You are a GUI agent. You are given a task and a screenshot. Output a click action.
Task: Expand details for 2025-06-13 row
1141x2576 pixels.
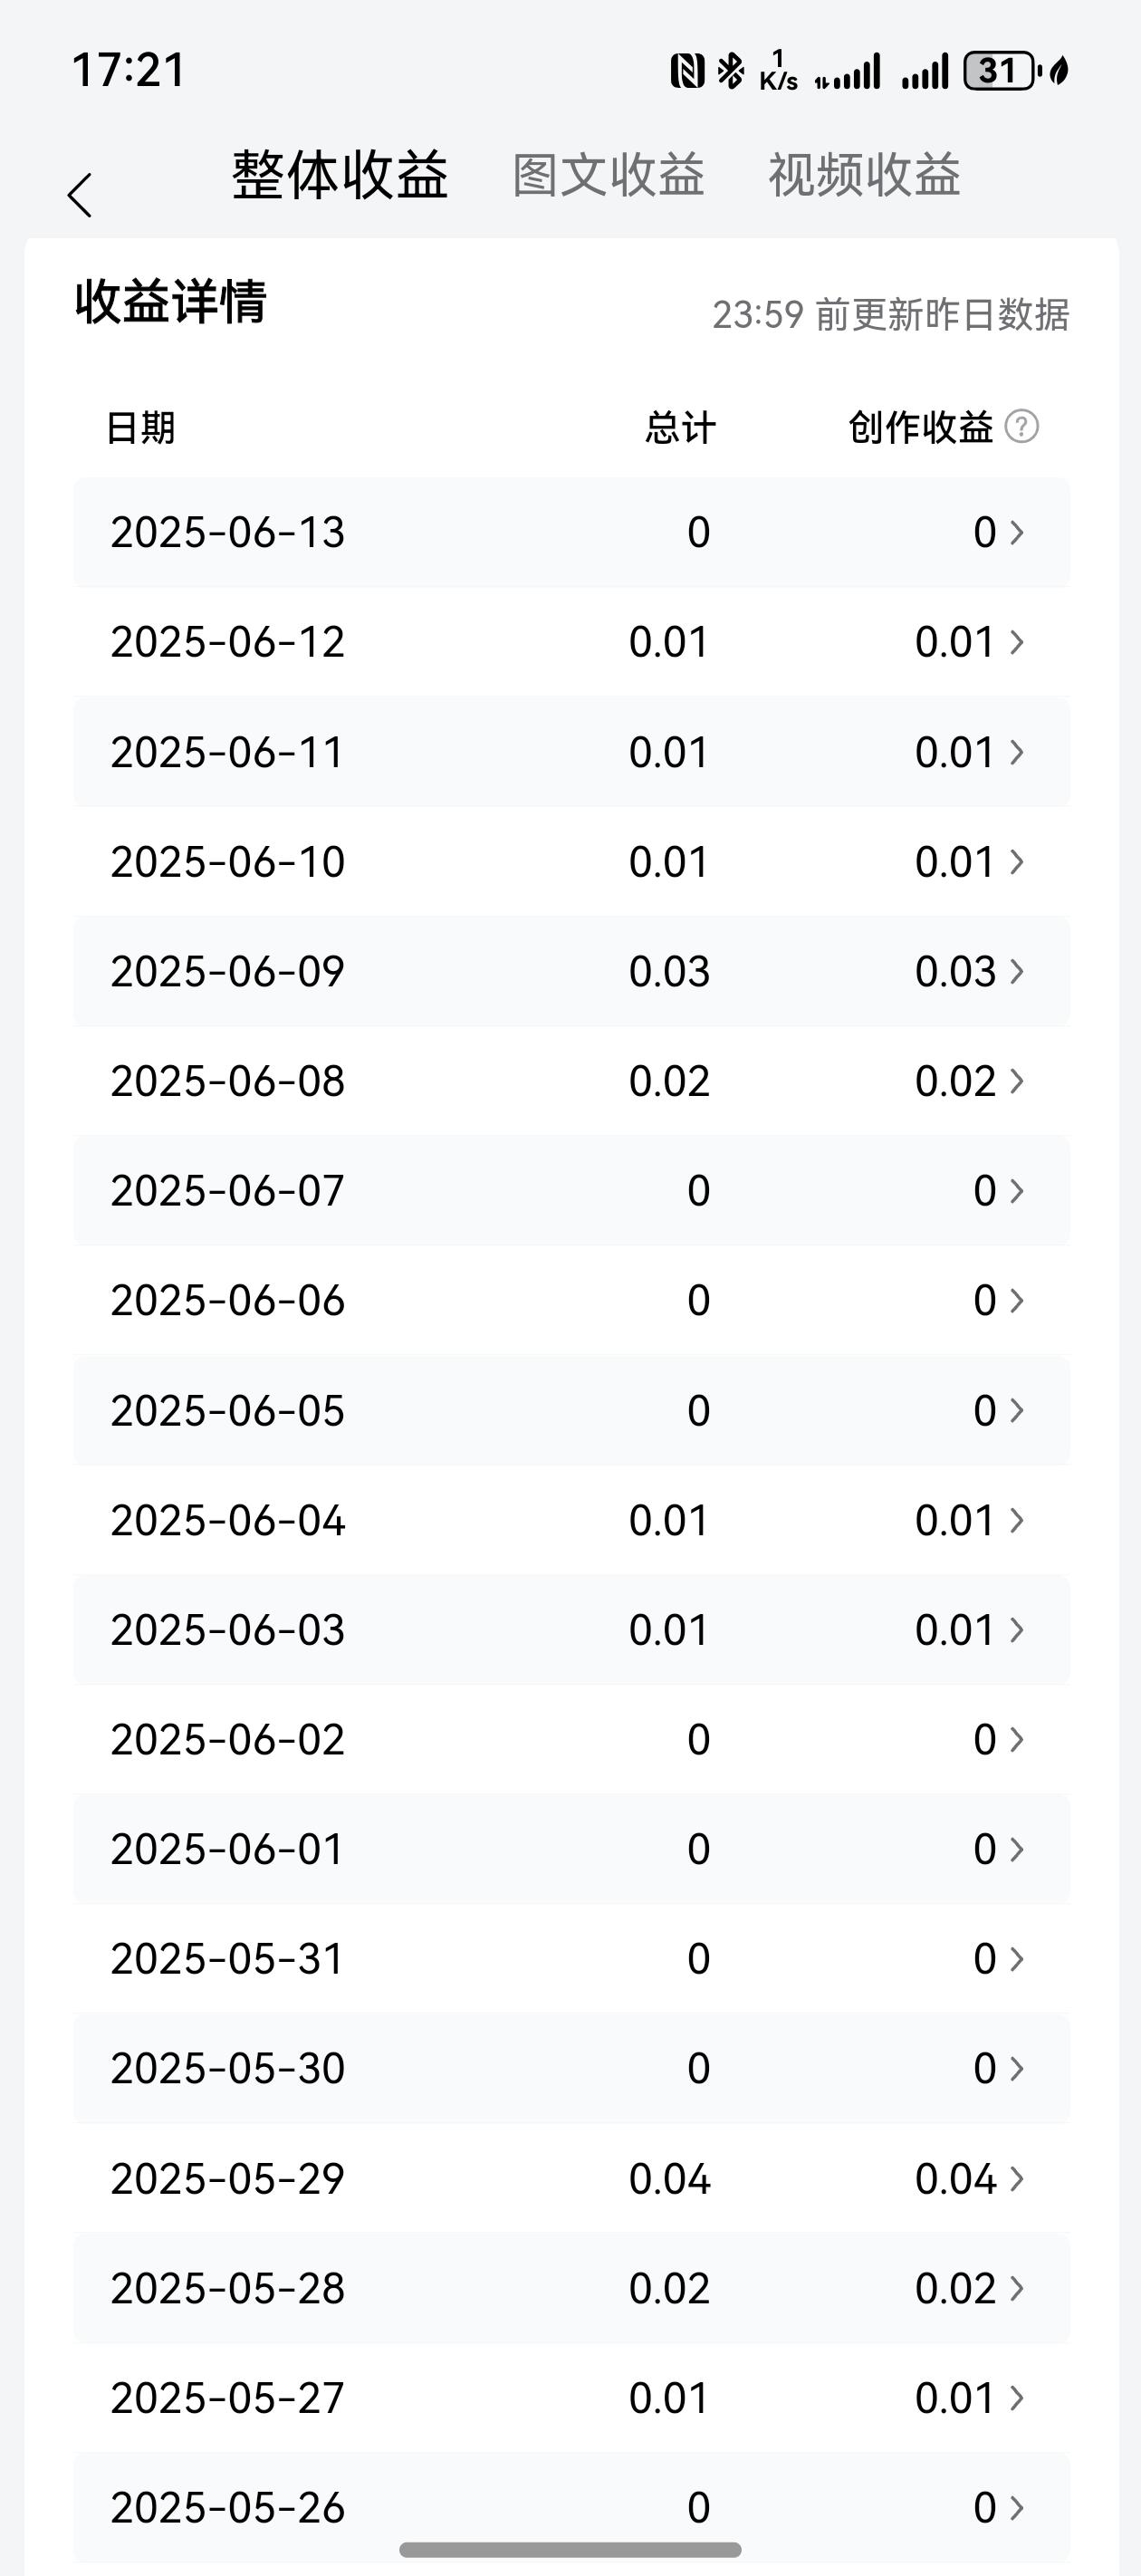pos(572,532)
